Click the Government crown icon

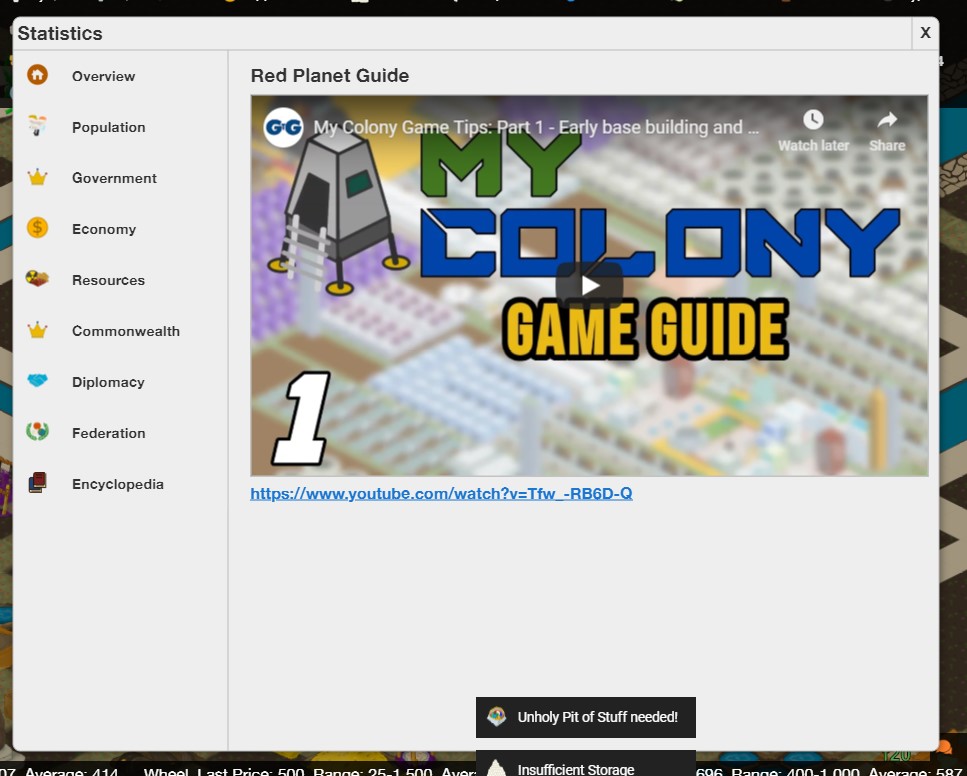point(37,178)
